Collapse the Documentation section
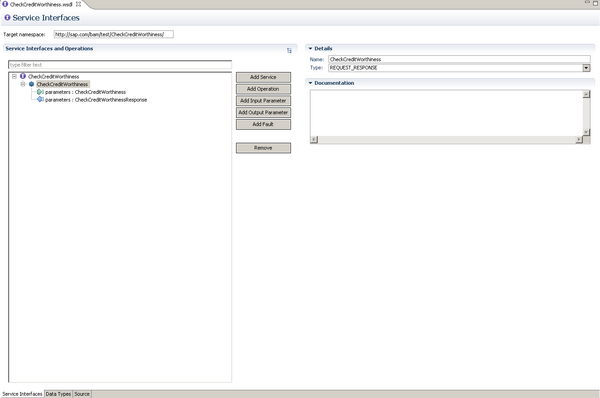 [310, 83]
